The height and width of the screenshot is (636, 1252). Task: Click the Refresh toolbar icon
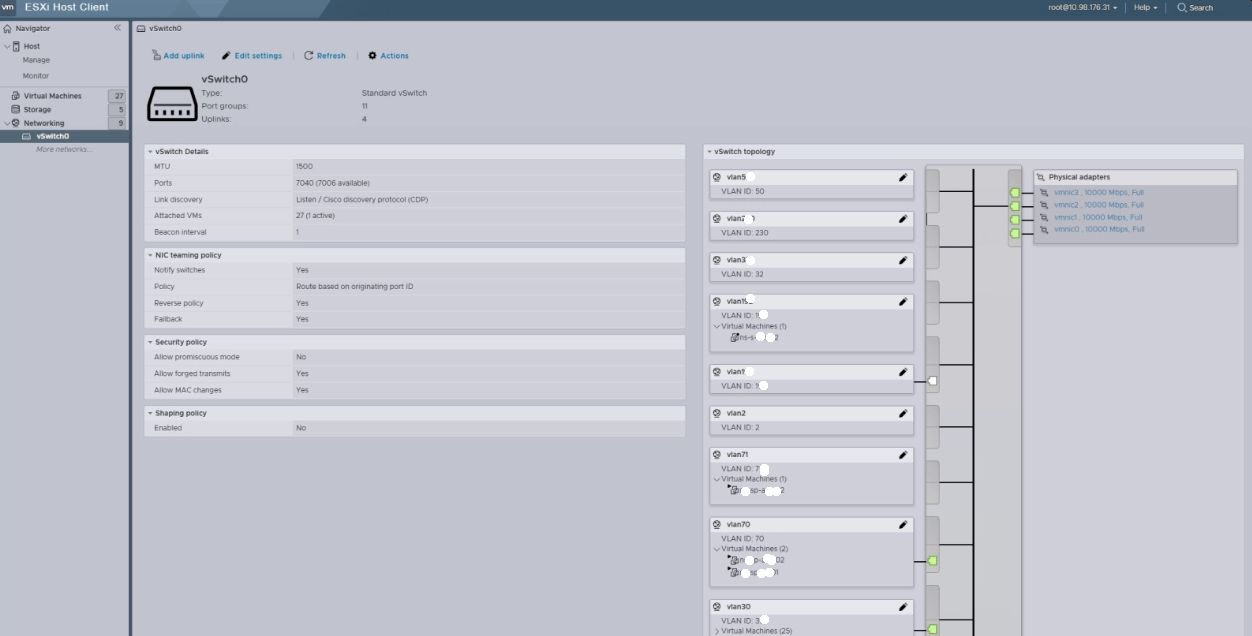309,56
